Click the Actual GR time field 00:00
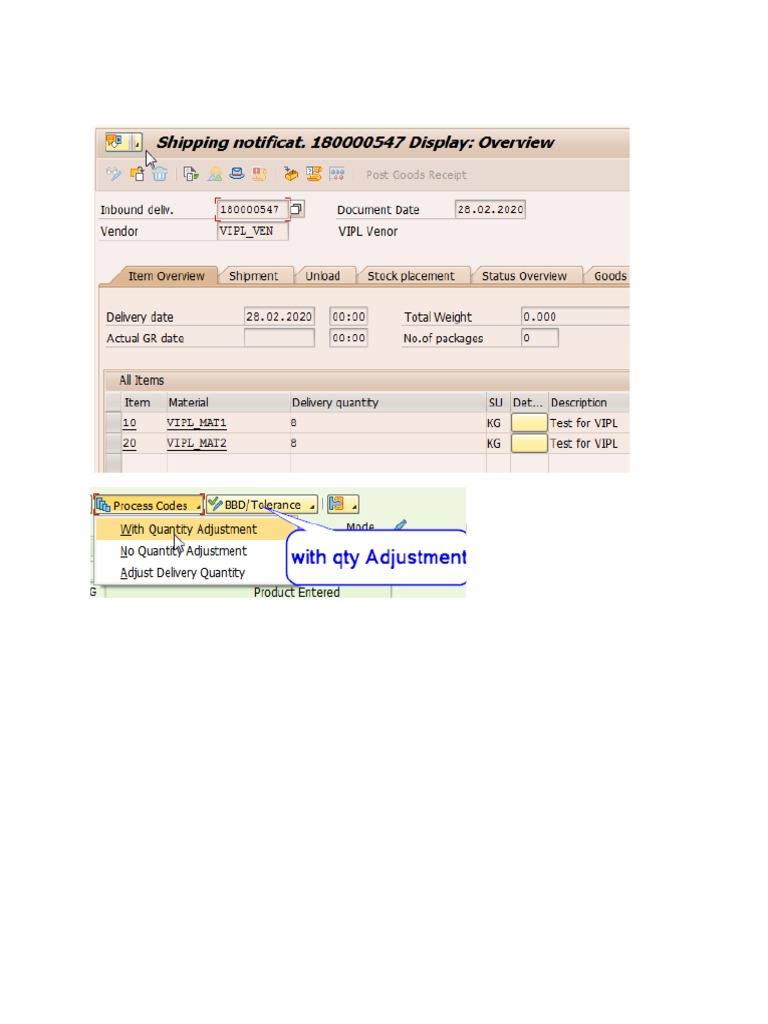This screenshot has width=768, height=1024. pyautogui.click(x=348, y=338)
